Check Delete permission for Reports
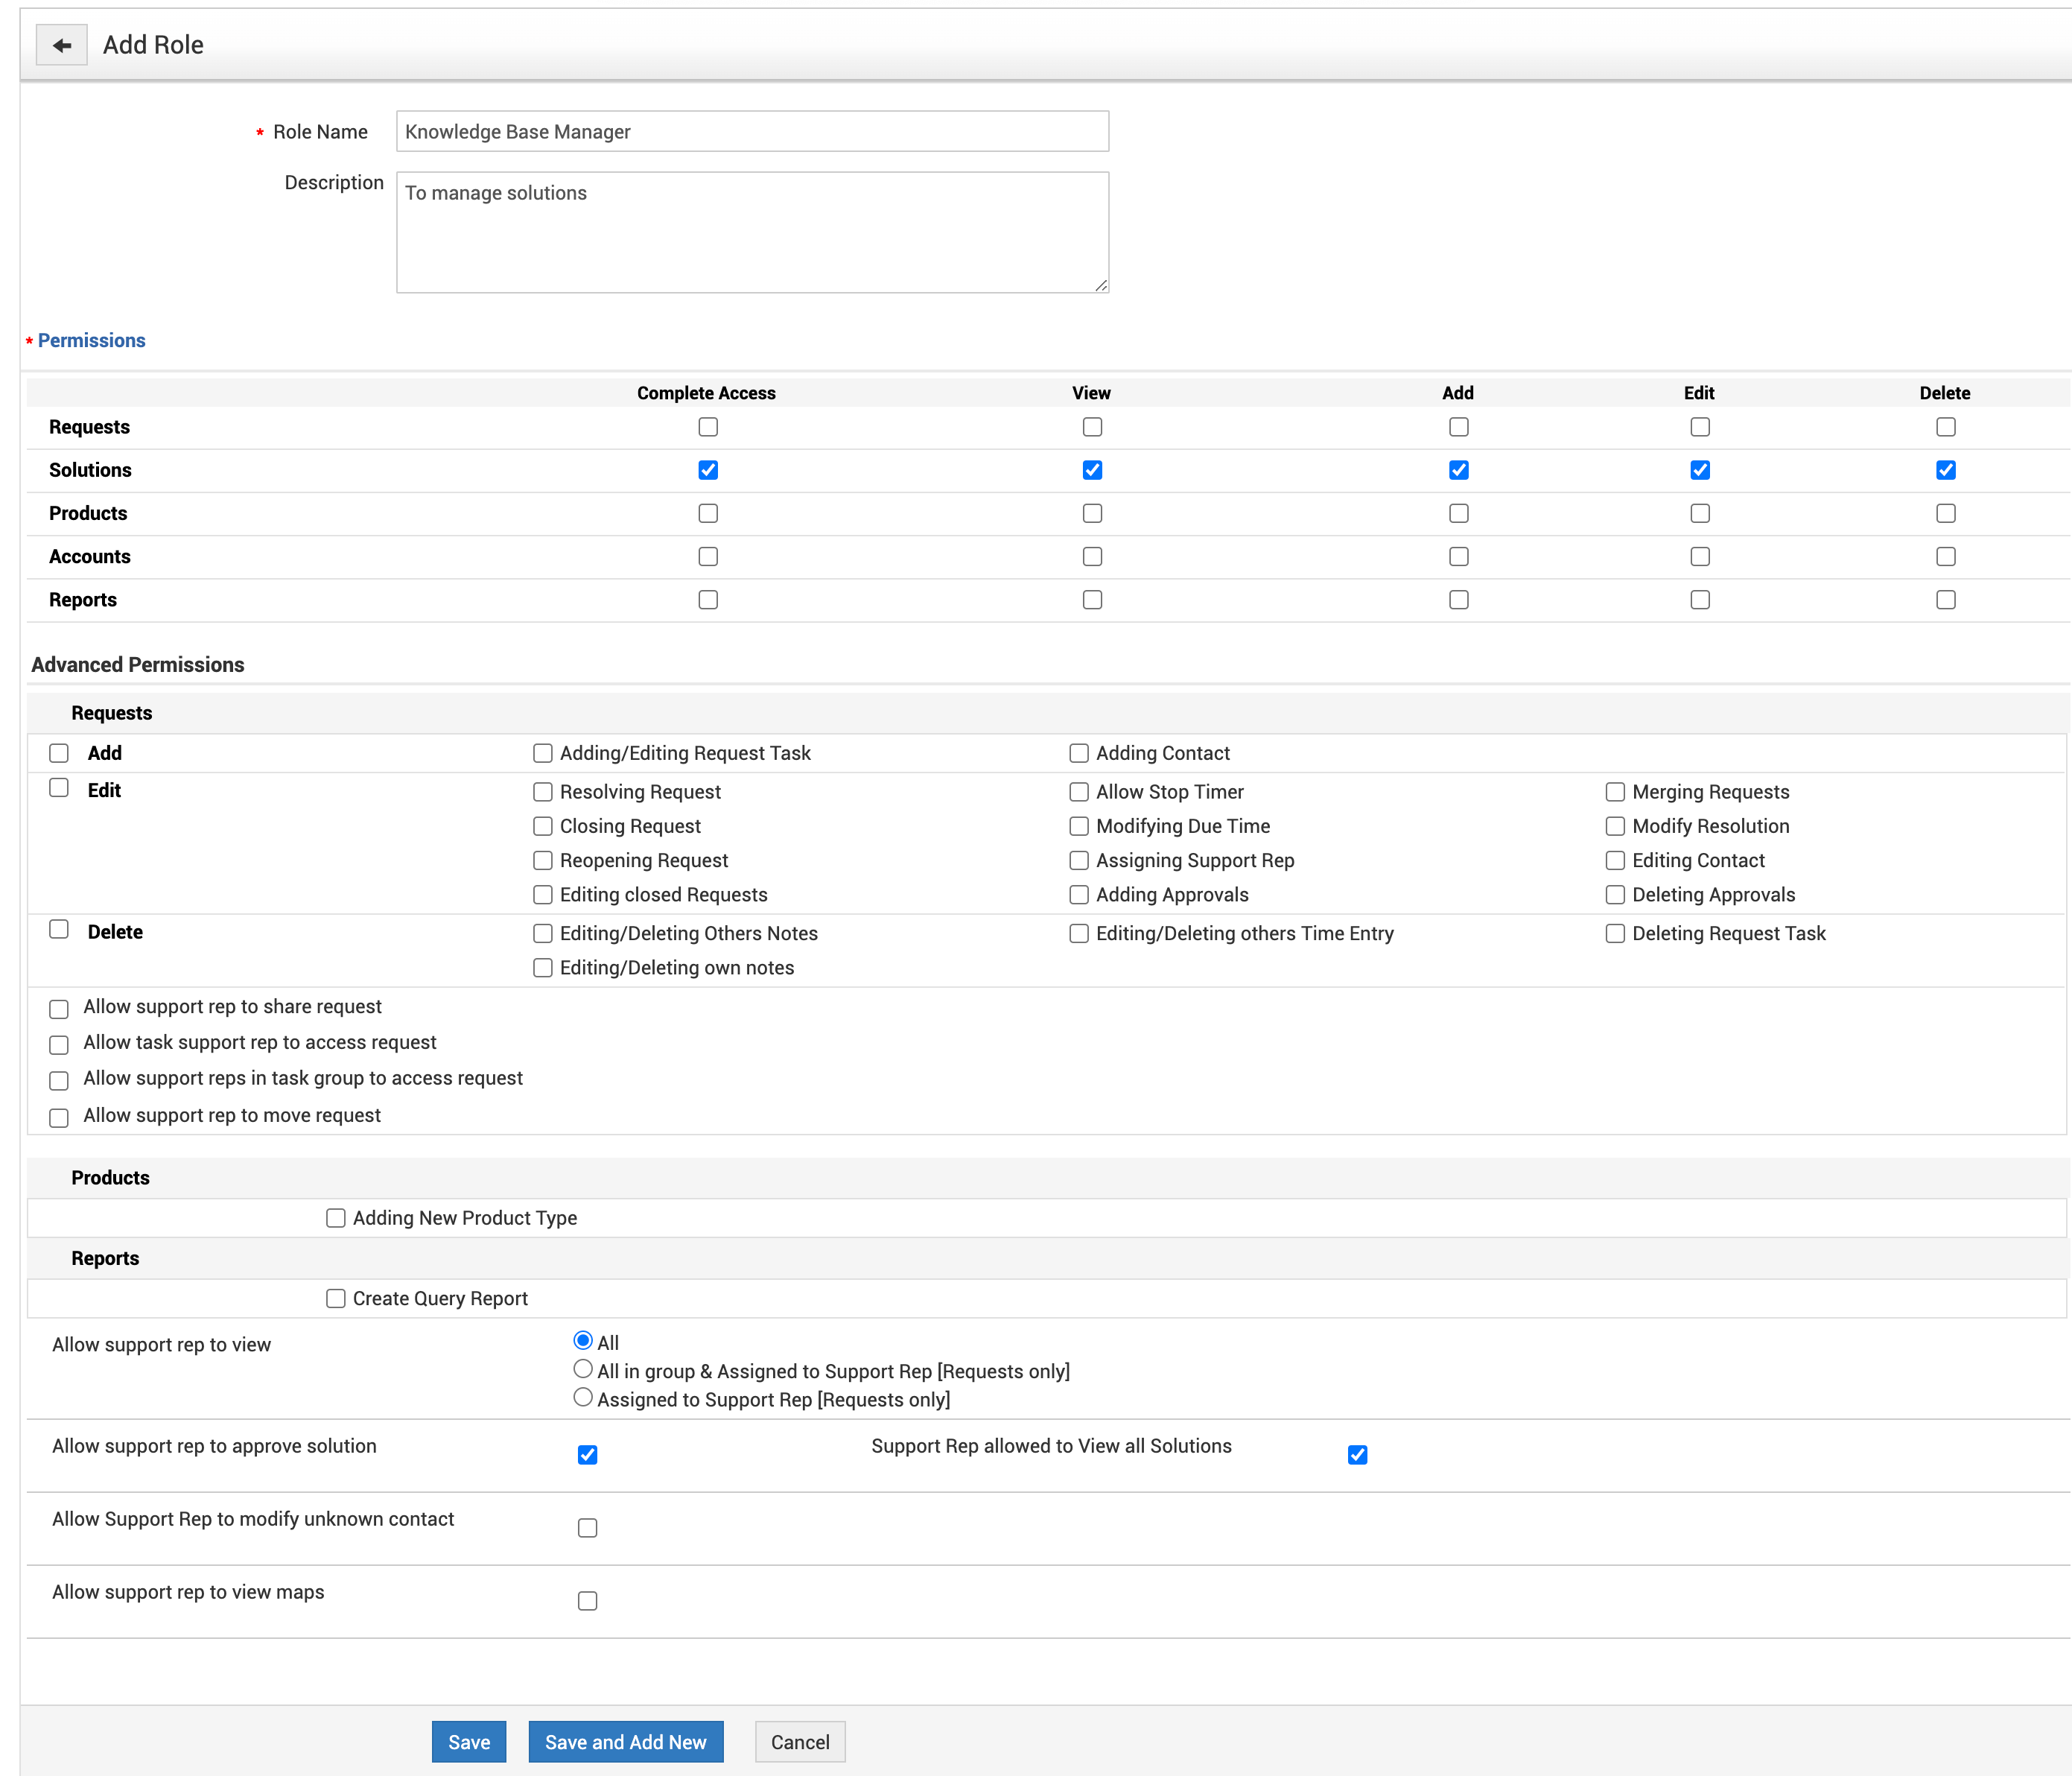Viewport: 2072px width, 1776px height. click(x=1945, y=600)
